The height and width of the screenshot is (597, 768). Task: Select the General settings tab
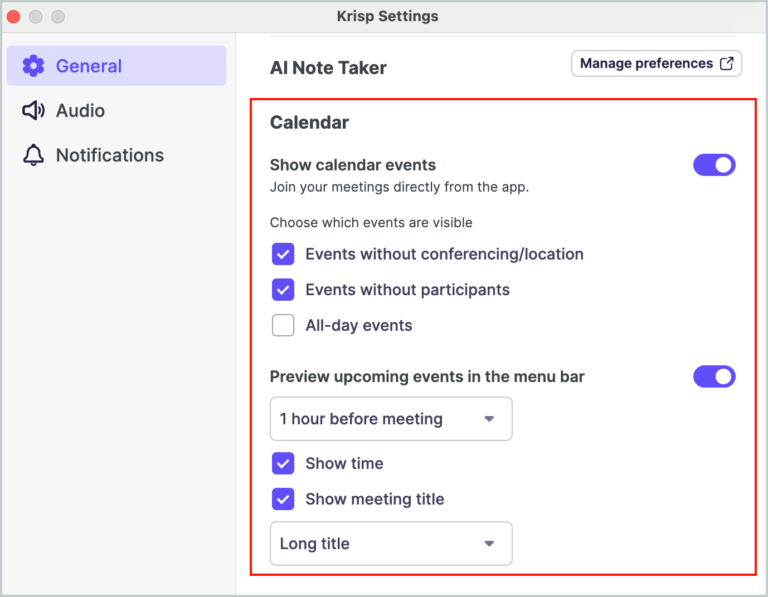click(x=88, y=66)
